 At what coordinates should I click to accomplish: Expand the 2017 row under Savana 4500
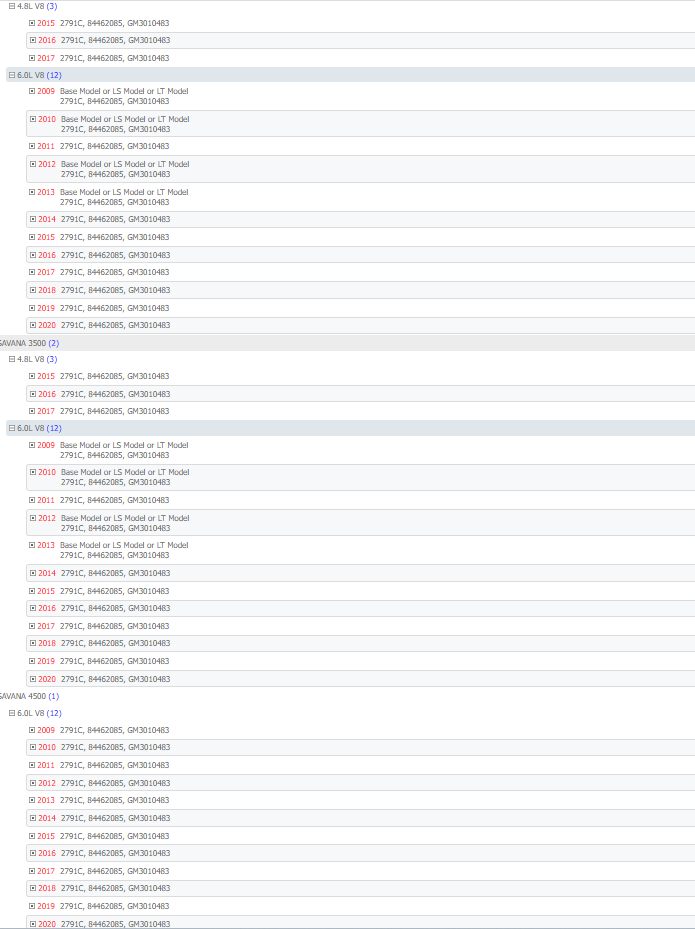pyautogui.click(x=32, y=871)
